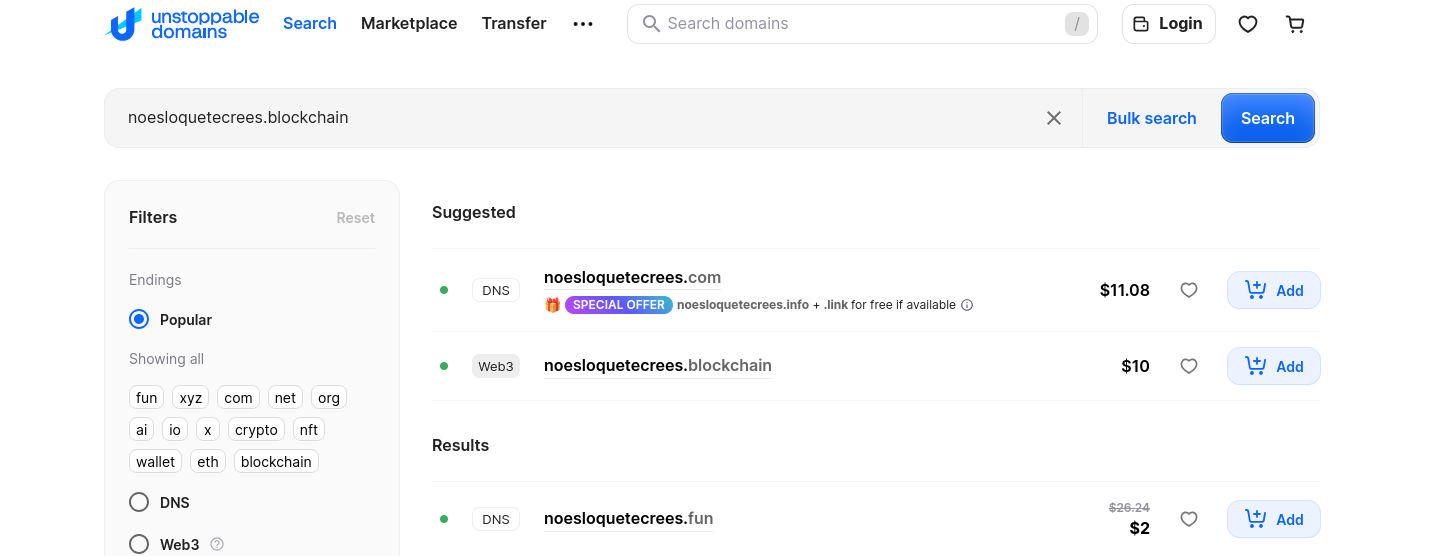Open the shopping cart icon

coord(1295,25)
